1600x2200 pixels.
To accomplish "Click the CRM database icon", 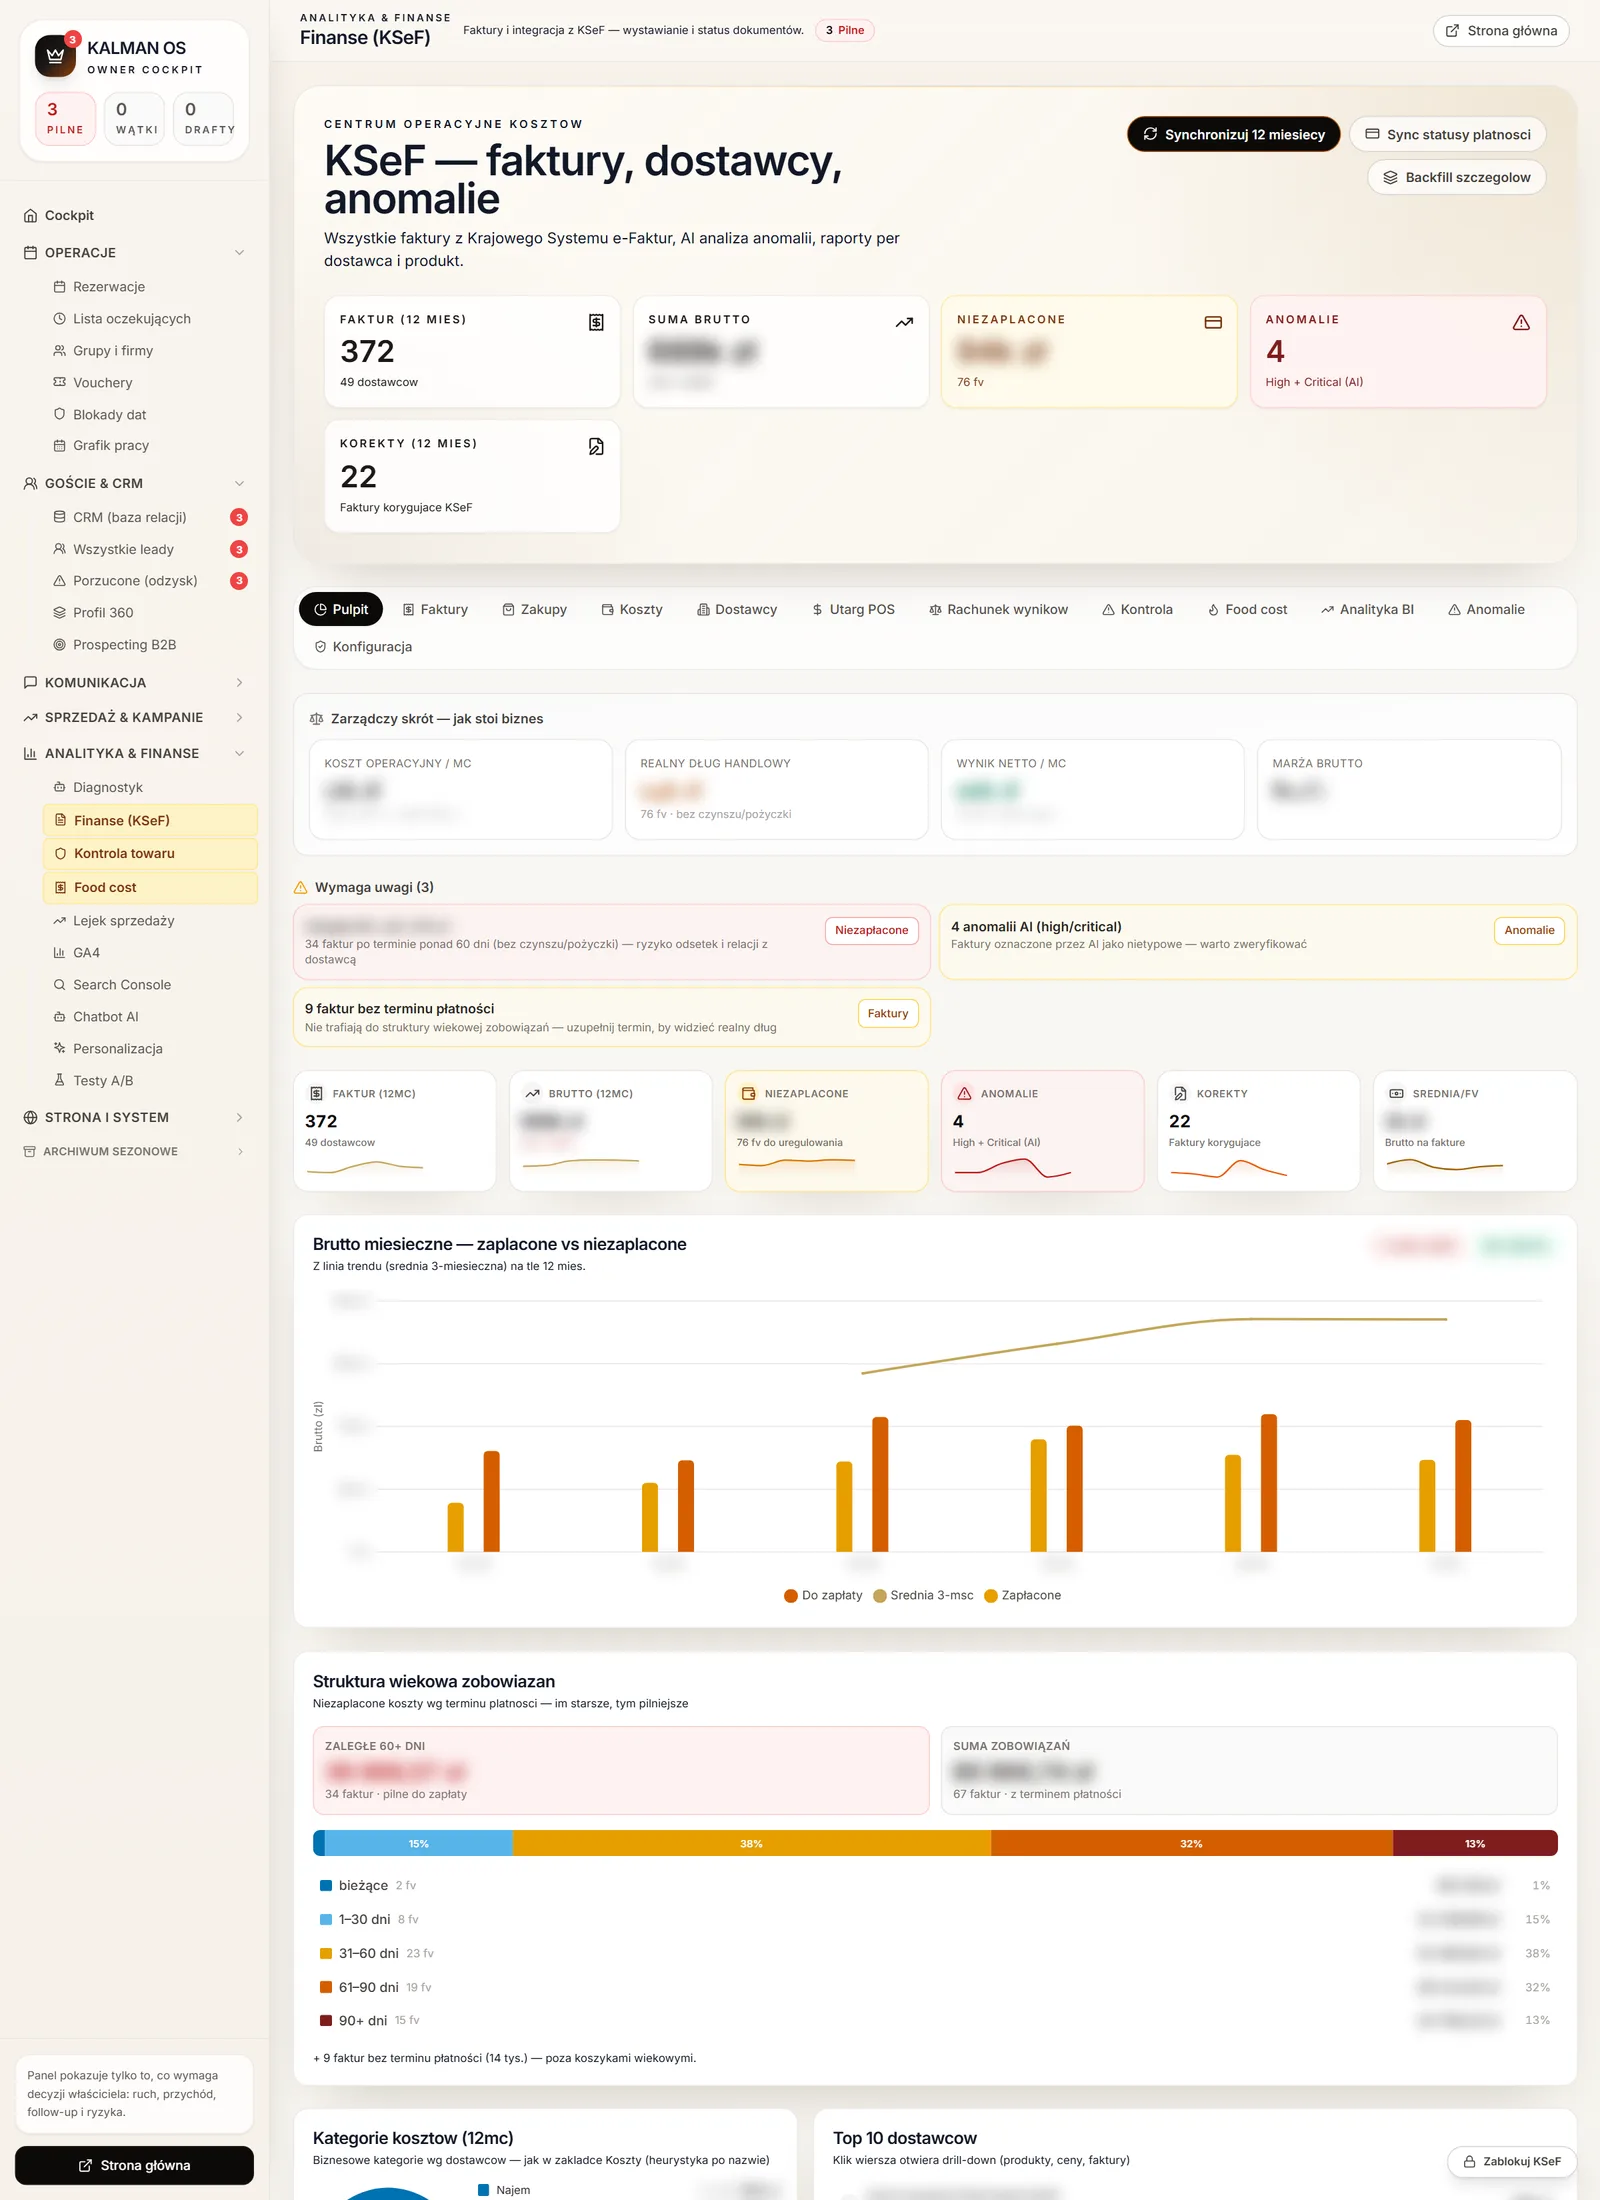I will tap(60, 517).
